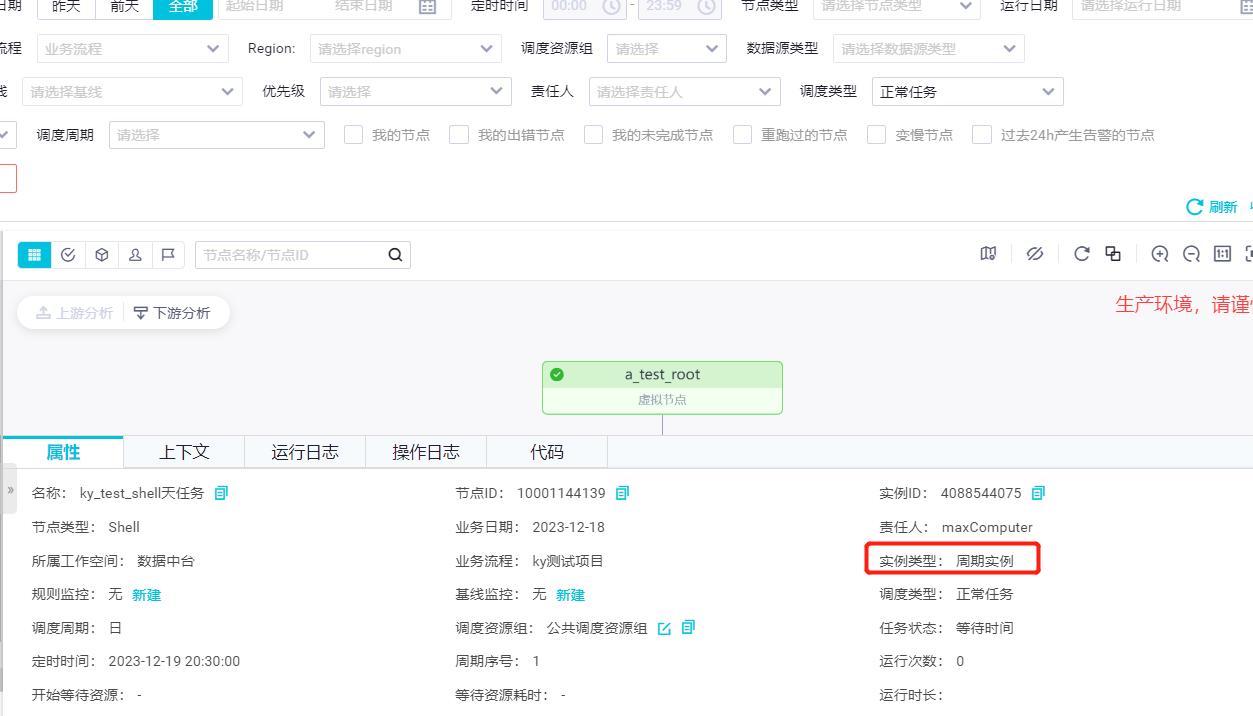
Task: Select the grid view icon in DAG toolbar
Action: point(35,255)
